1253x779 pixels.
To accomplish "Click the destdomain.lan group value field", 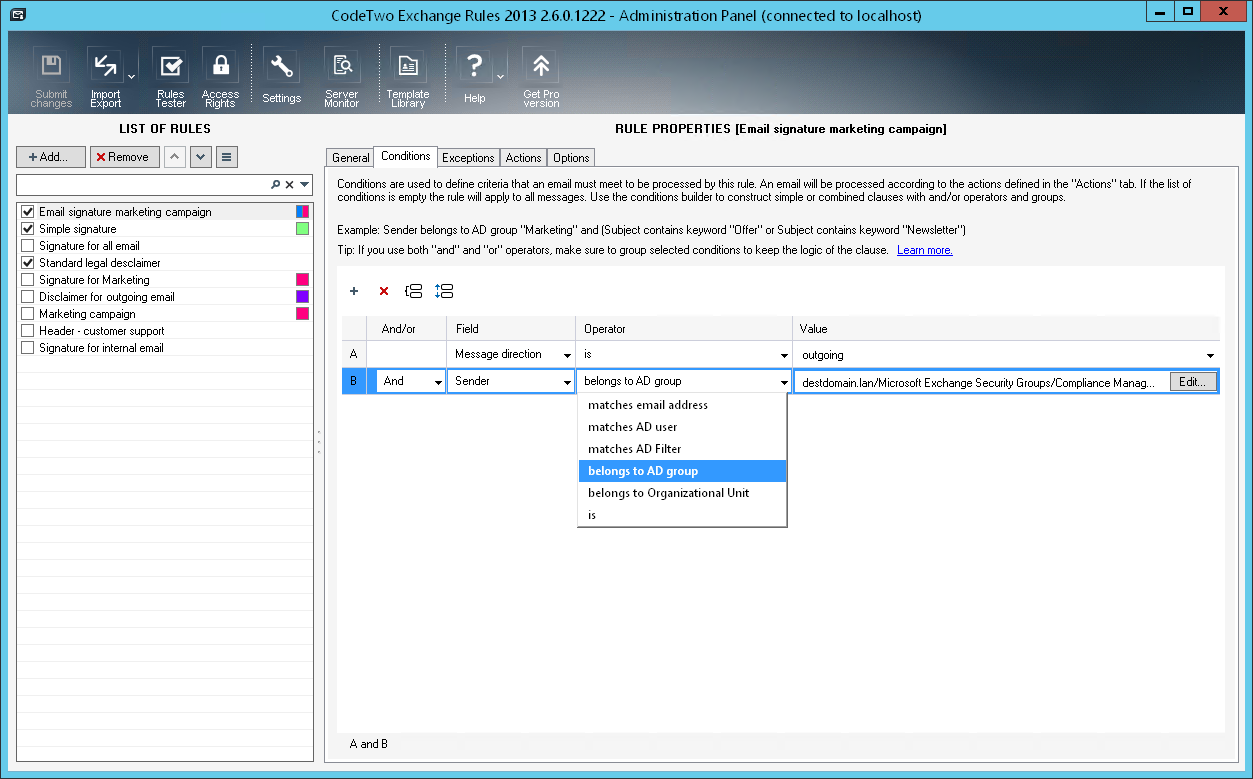I will click(982, 381).
